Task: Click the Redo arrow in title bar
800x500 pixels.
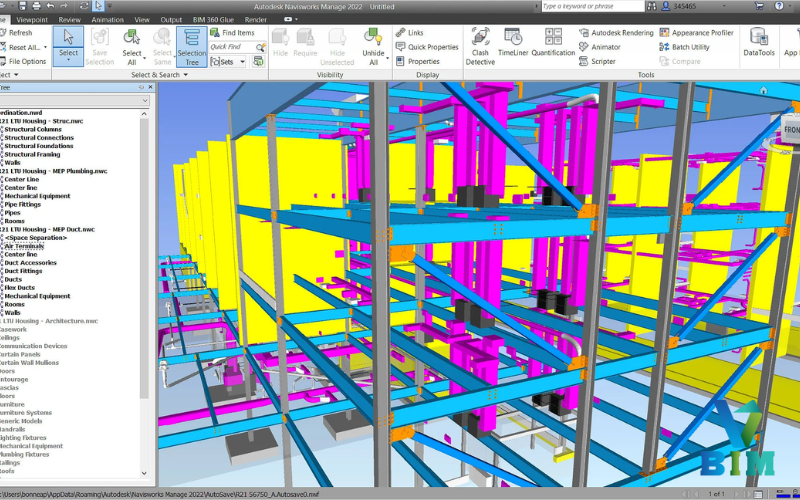Action: (x=64, y=6)
